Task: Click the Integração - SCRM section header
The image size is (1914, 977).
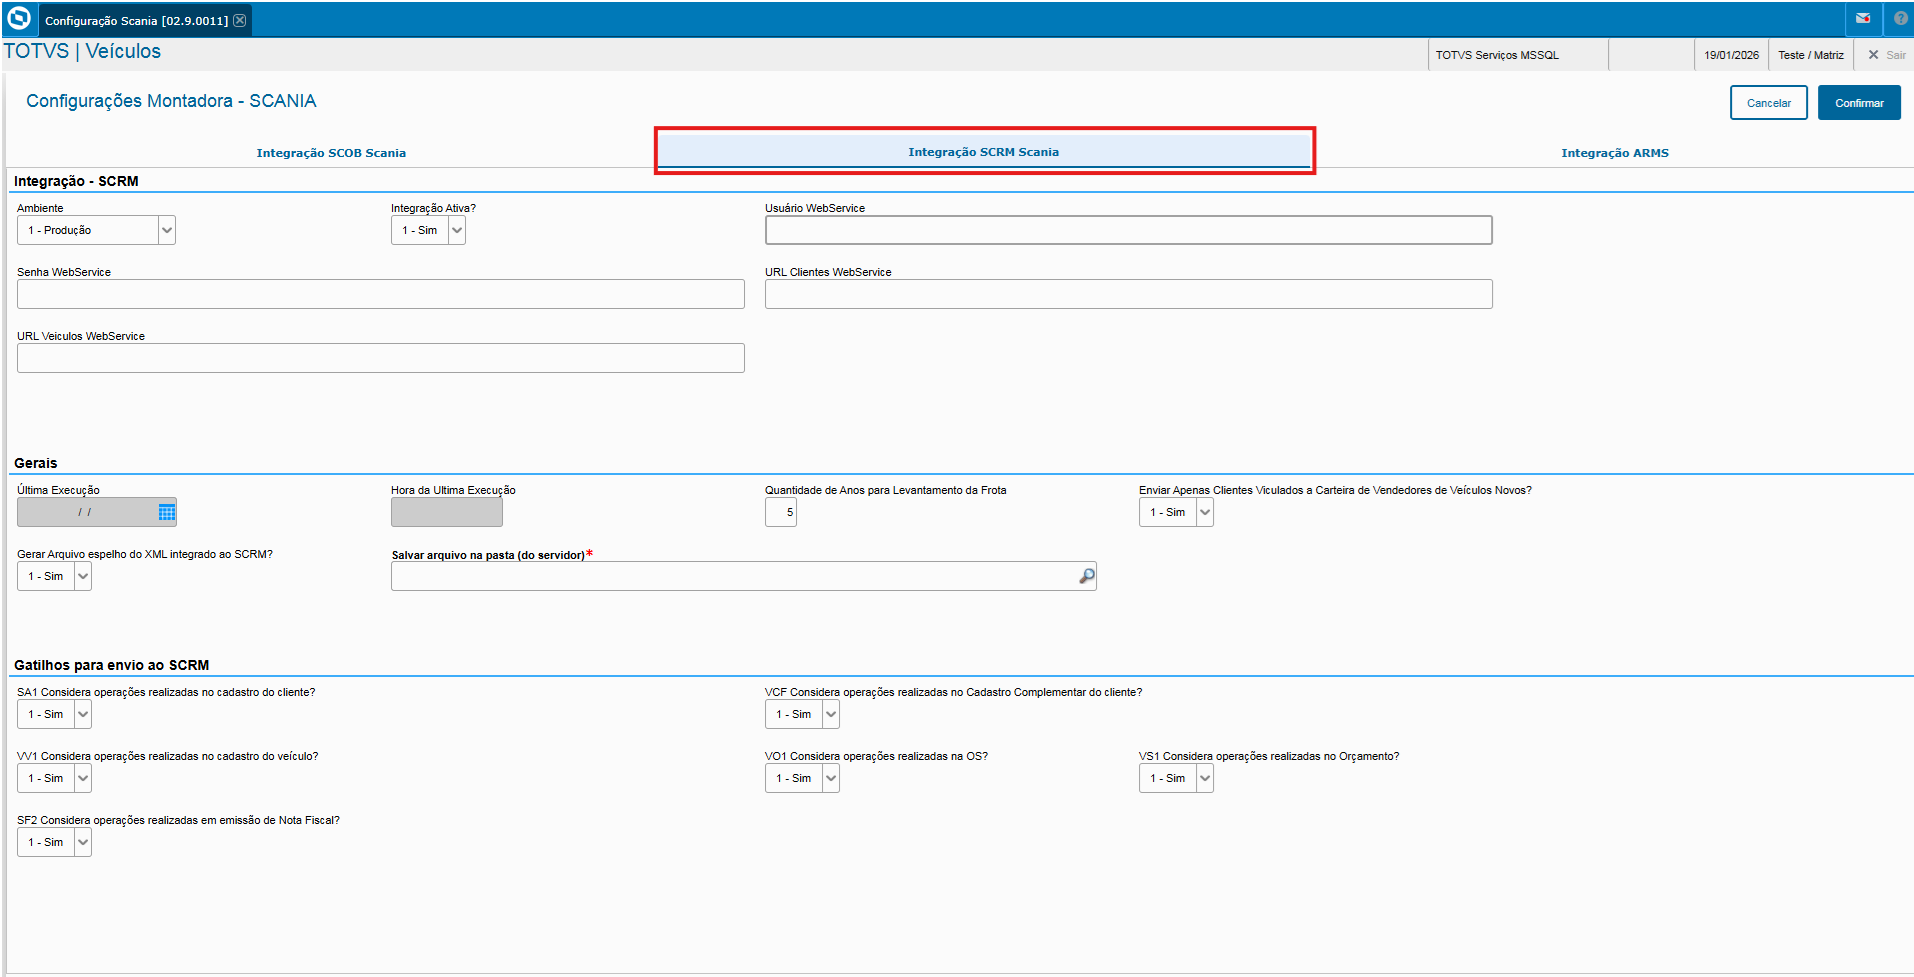Action: (76, 181)
